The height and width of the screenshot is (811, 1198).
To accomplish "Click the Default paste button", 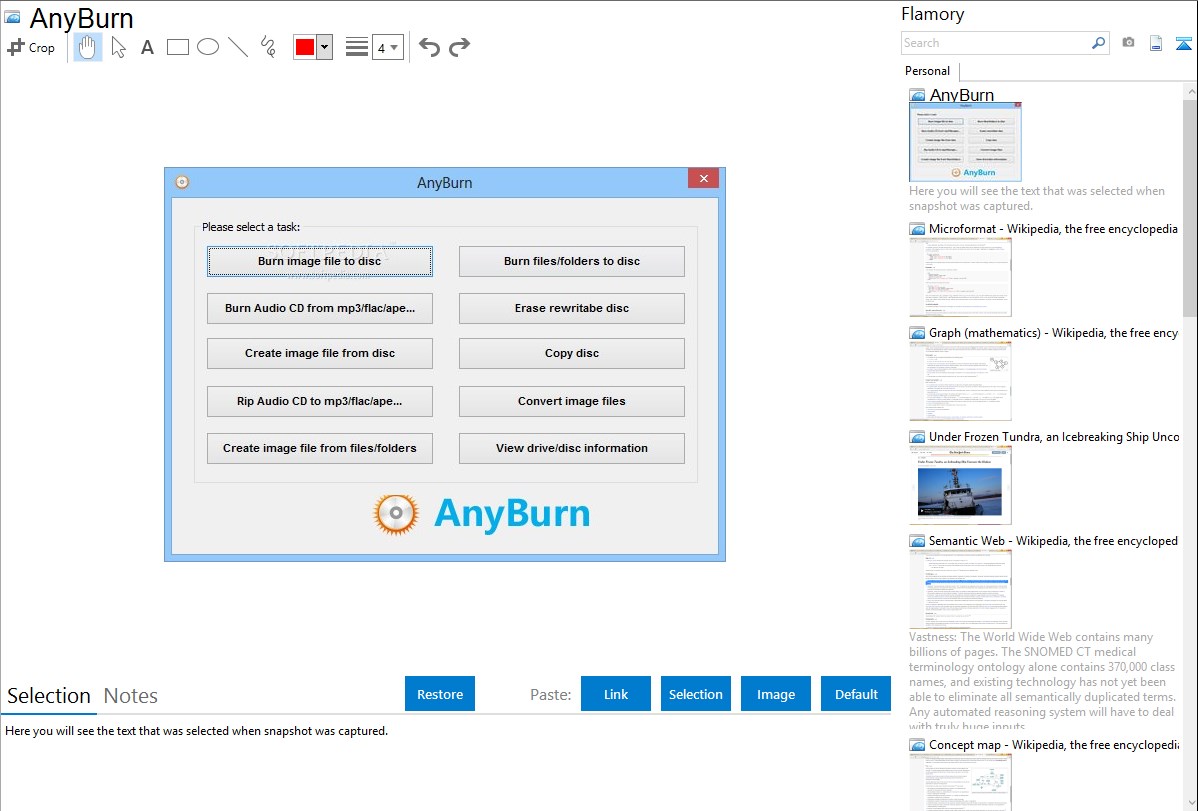I will (x=856, y=694).
